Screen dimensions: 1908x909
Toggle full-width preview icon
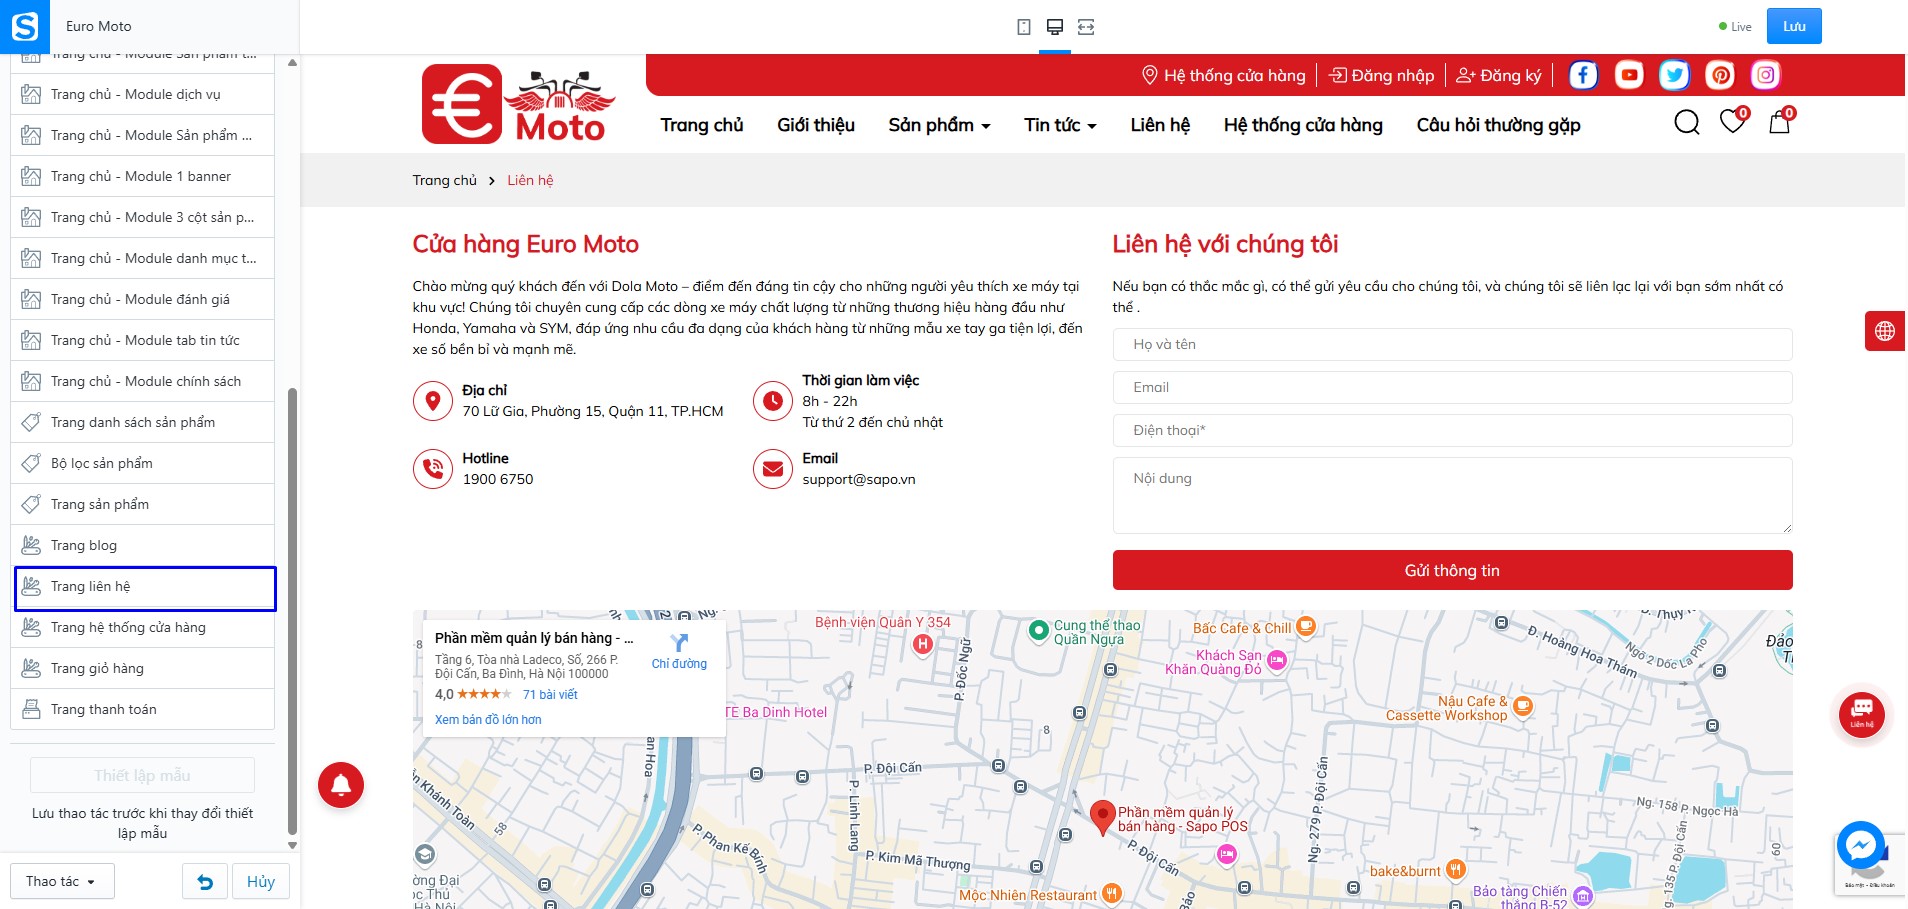(x=1086, y=27)
